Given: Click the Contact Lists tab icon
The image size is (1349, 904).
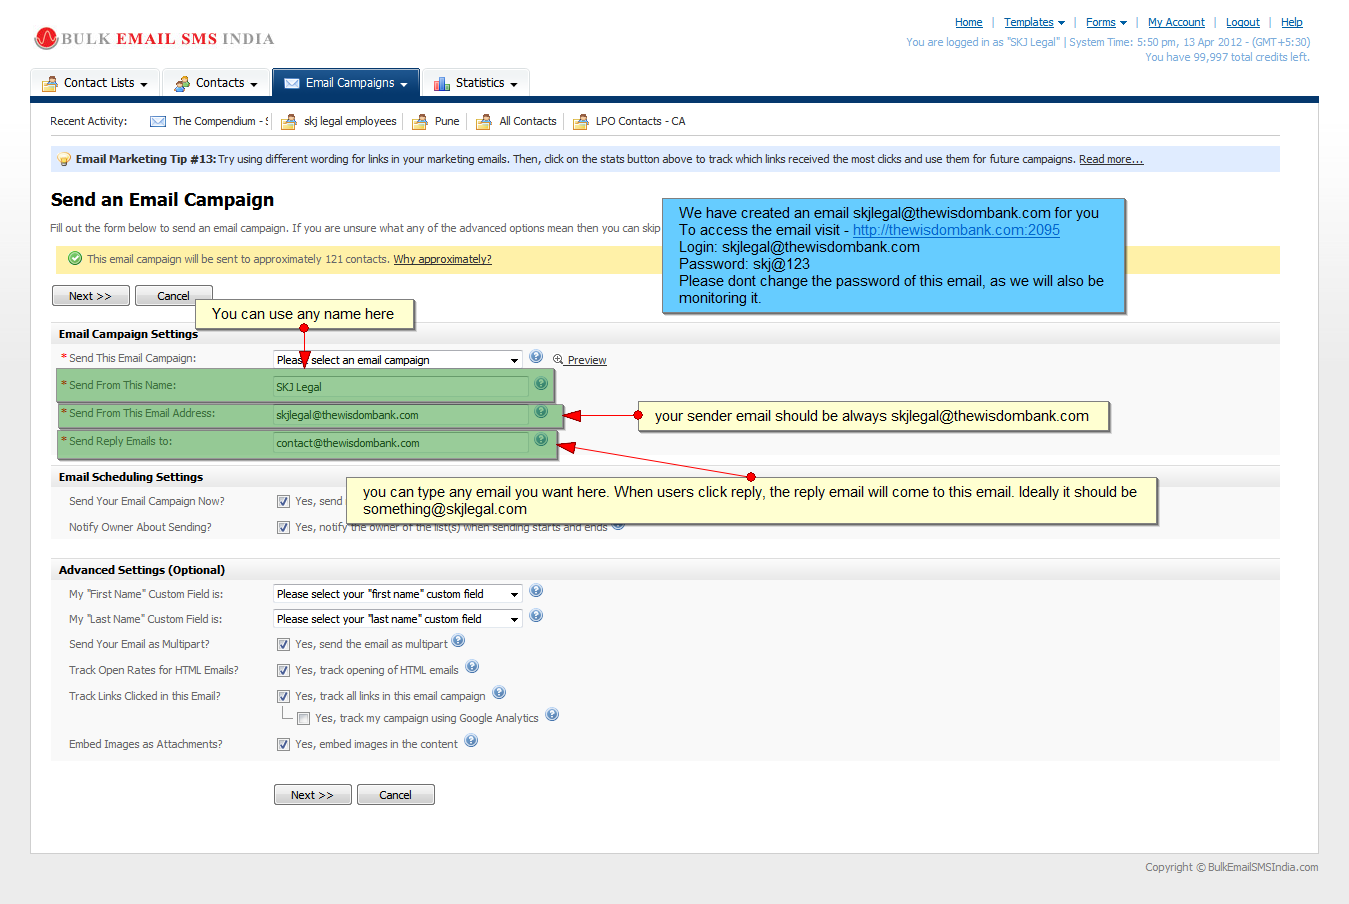Looking at the screenshot, I should [49, 84].
